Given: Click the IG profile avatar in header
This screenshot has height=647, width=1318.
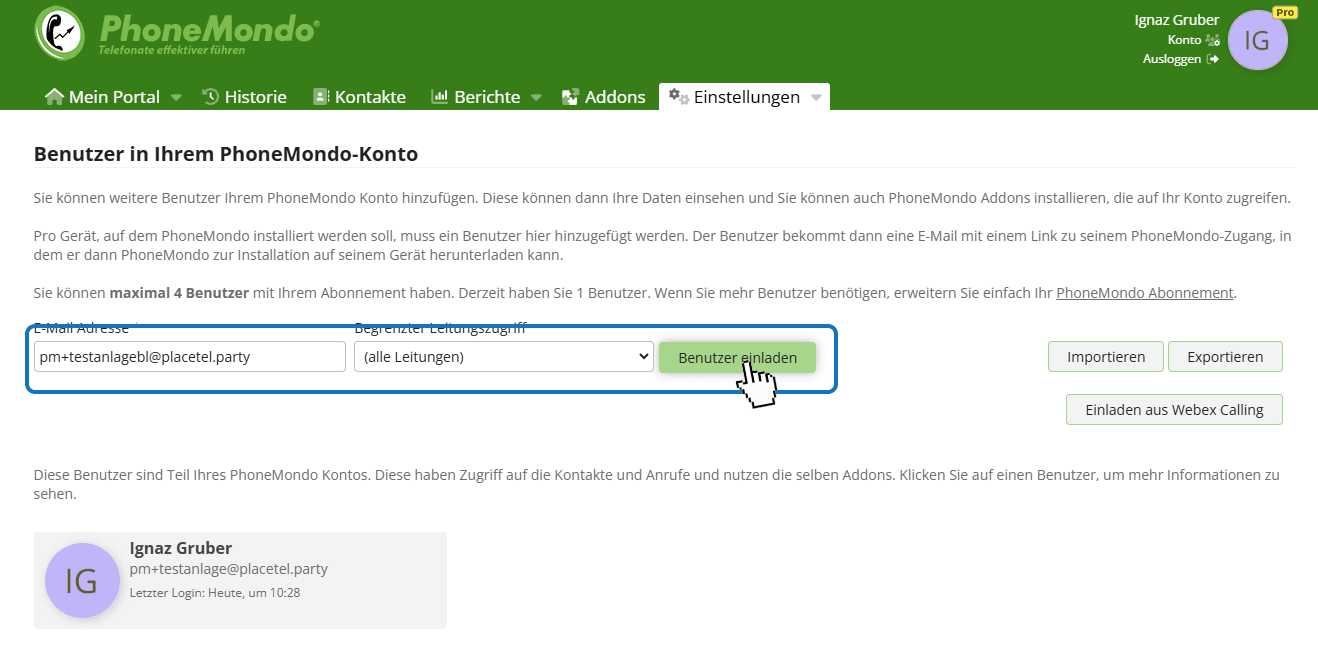Looking at the screenshot, I should (1257, 40).
